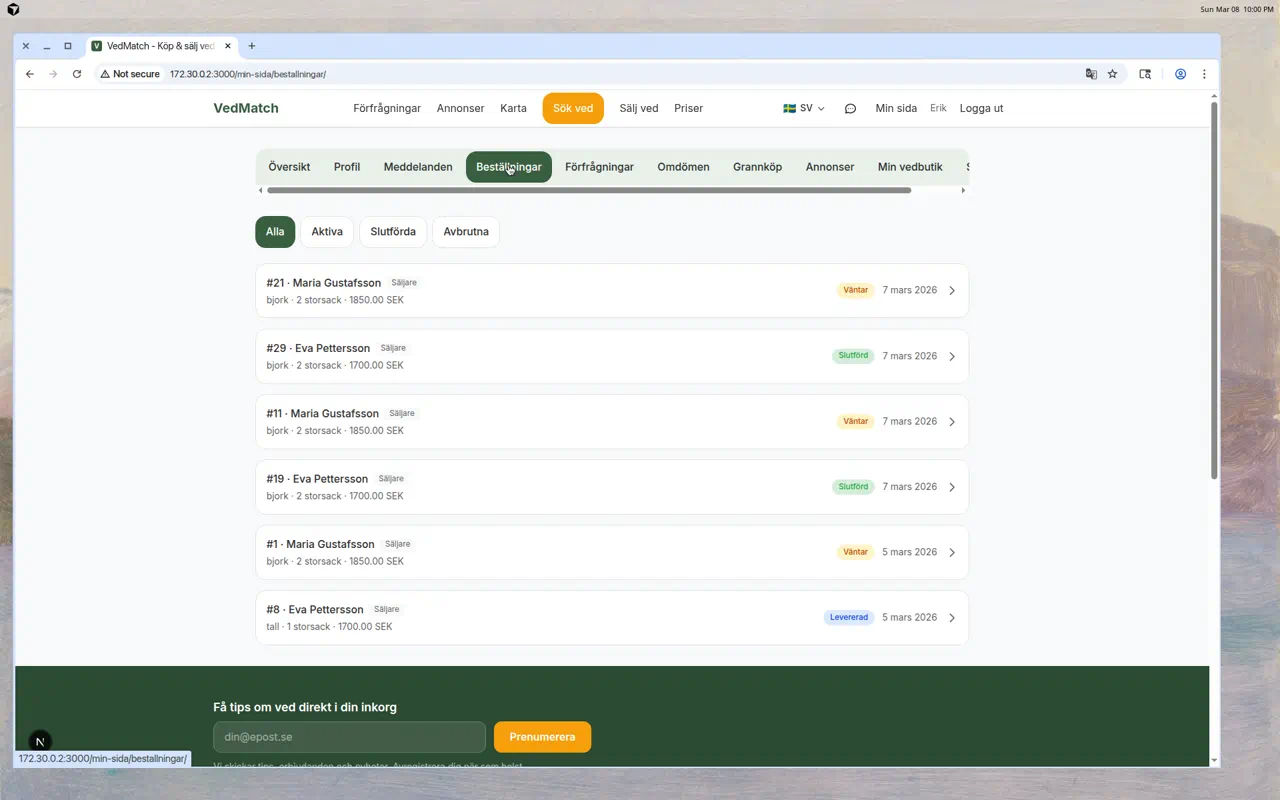Expand order #8 Eva Pettersson chevron

pos(952,618)
